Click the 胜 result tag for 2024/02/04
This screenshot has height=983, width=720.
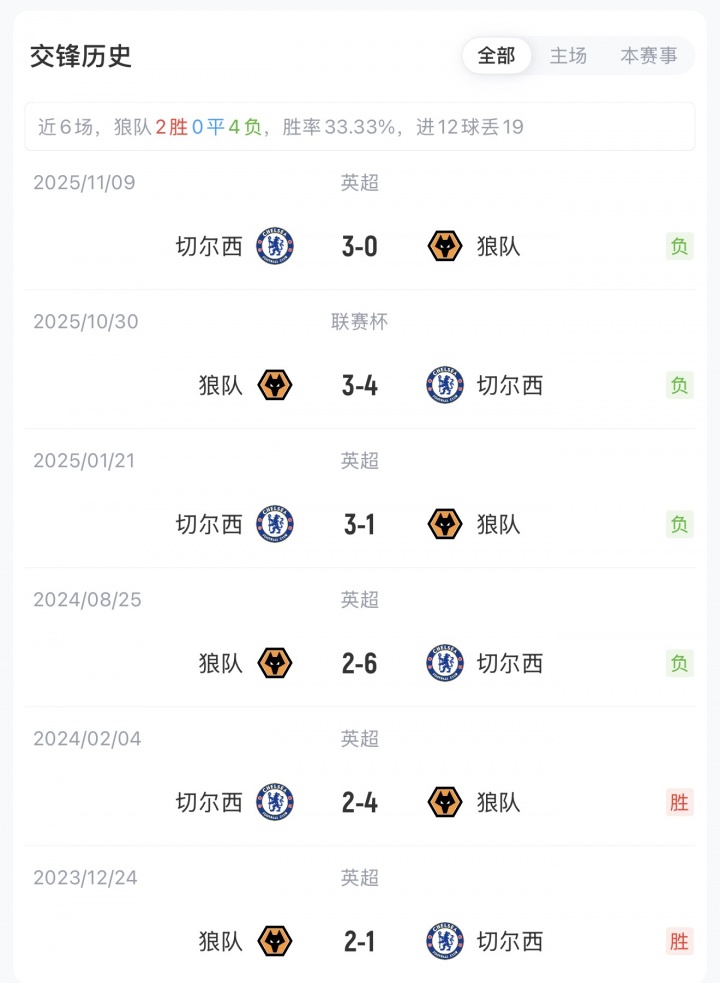[x=680, y=802]
